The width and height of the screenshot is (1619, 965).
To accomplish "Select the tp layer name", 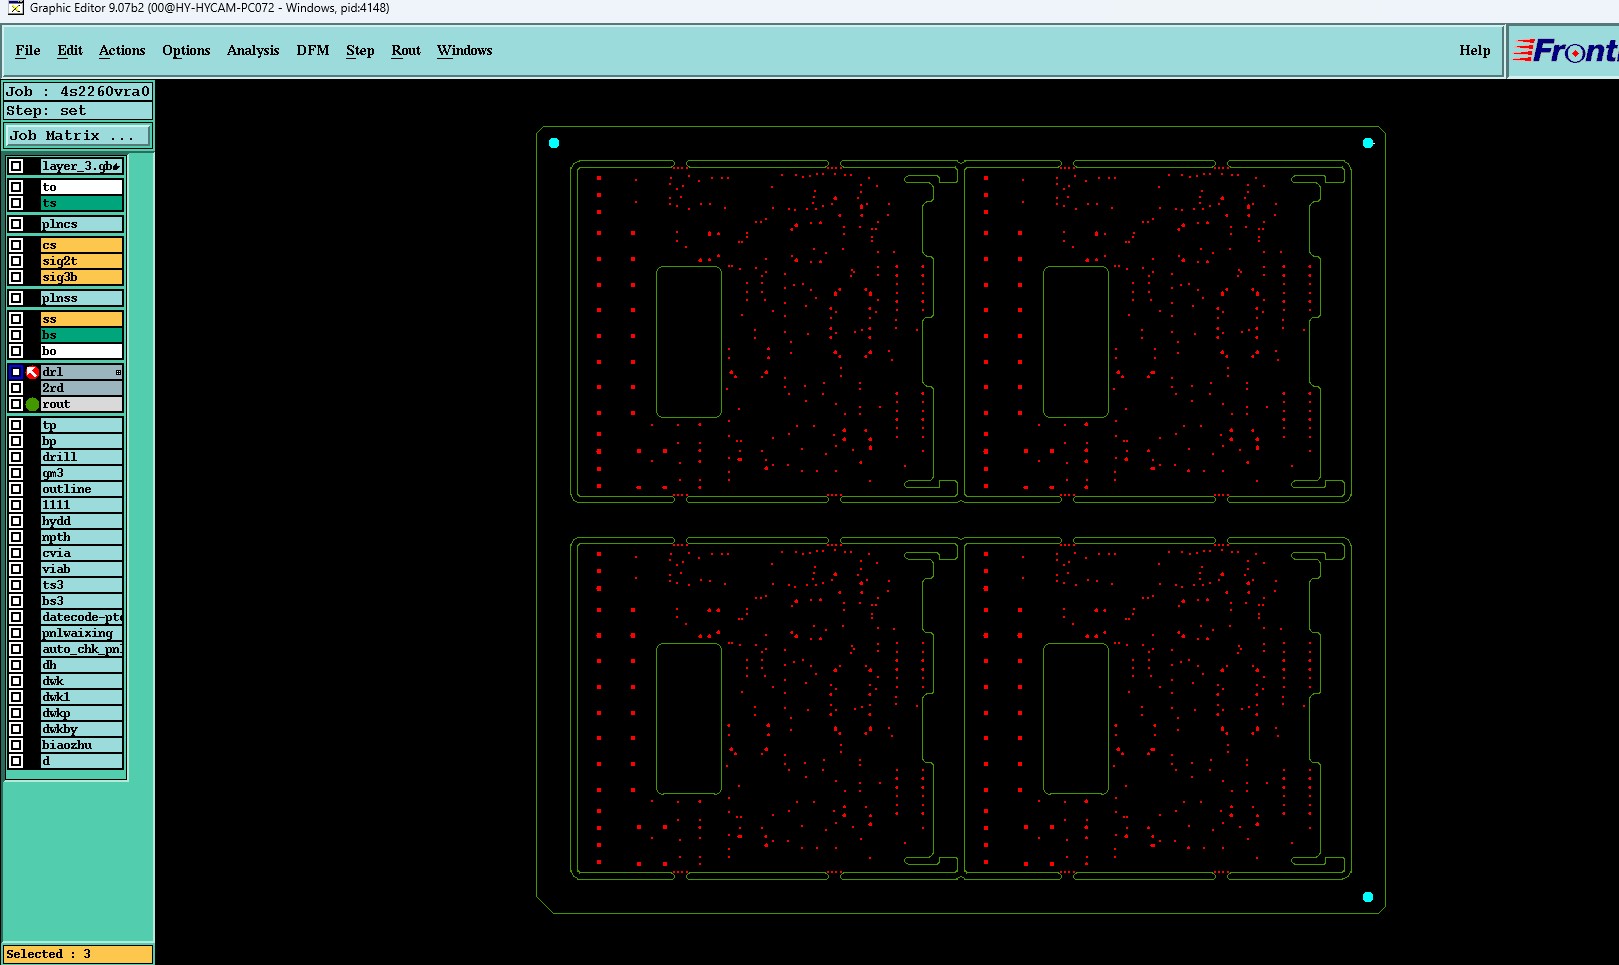I will tap(82, 425).
